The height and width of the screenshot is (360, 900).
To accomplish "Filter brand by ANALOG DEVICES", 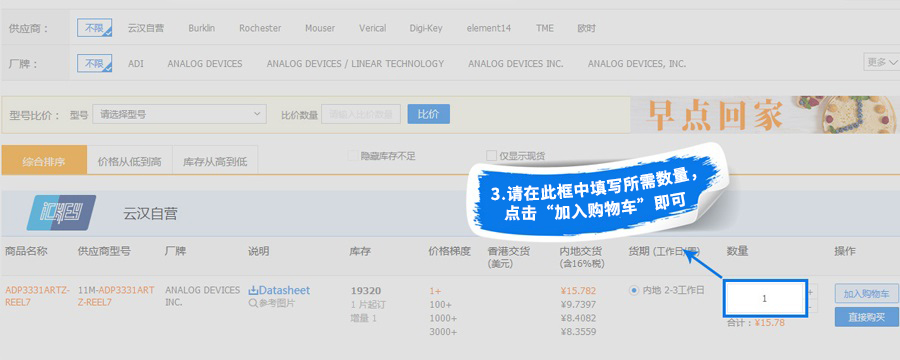I will pyautogui.click(x=205, y=64).
